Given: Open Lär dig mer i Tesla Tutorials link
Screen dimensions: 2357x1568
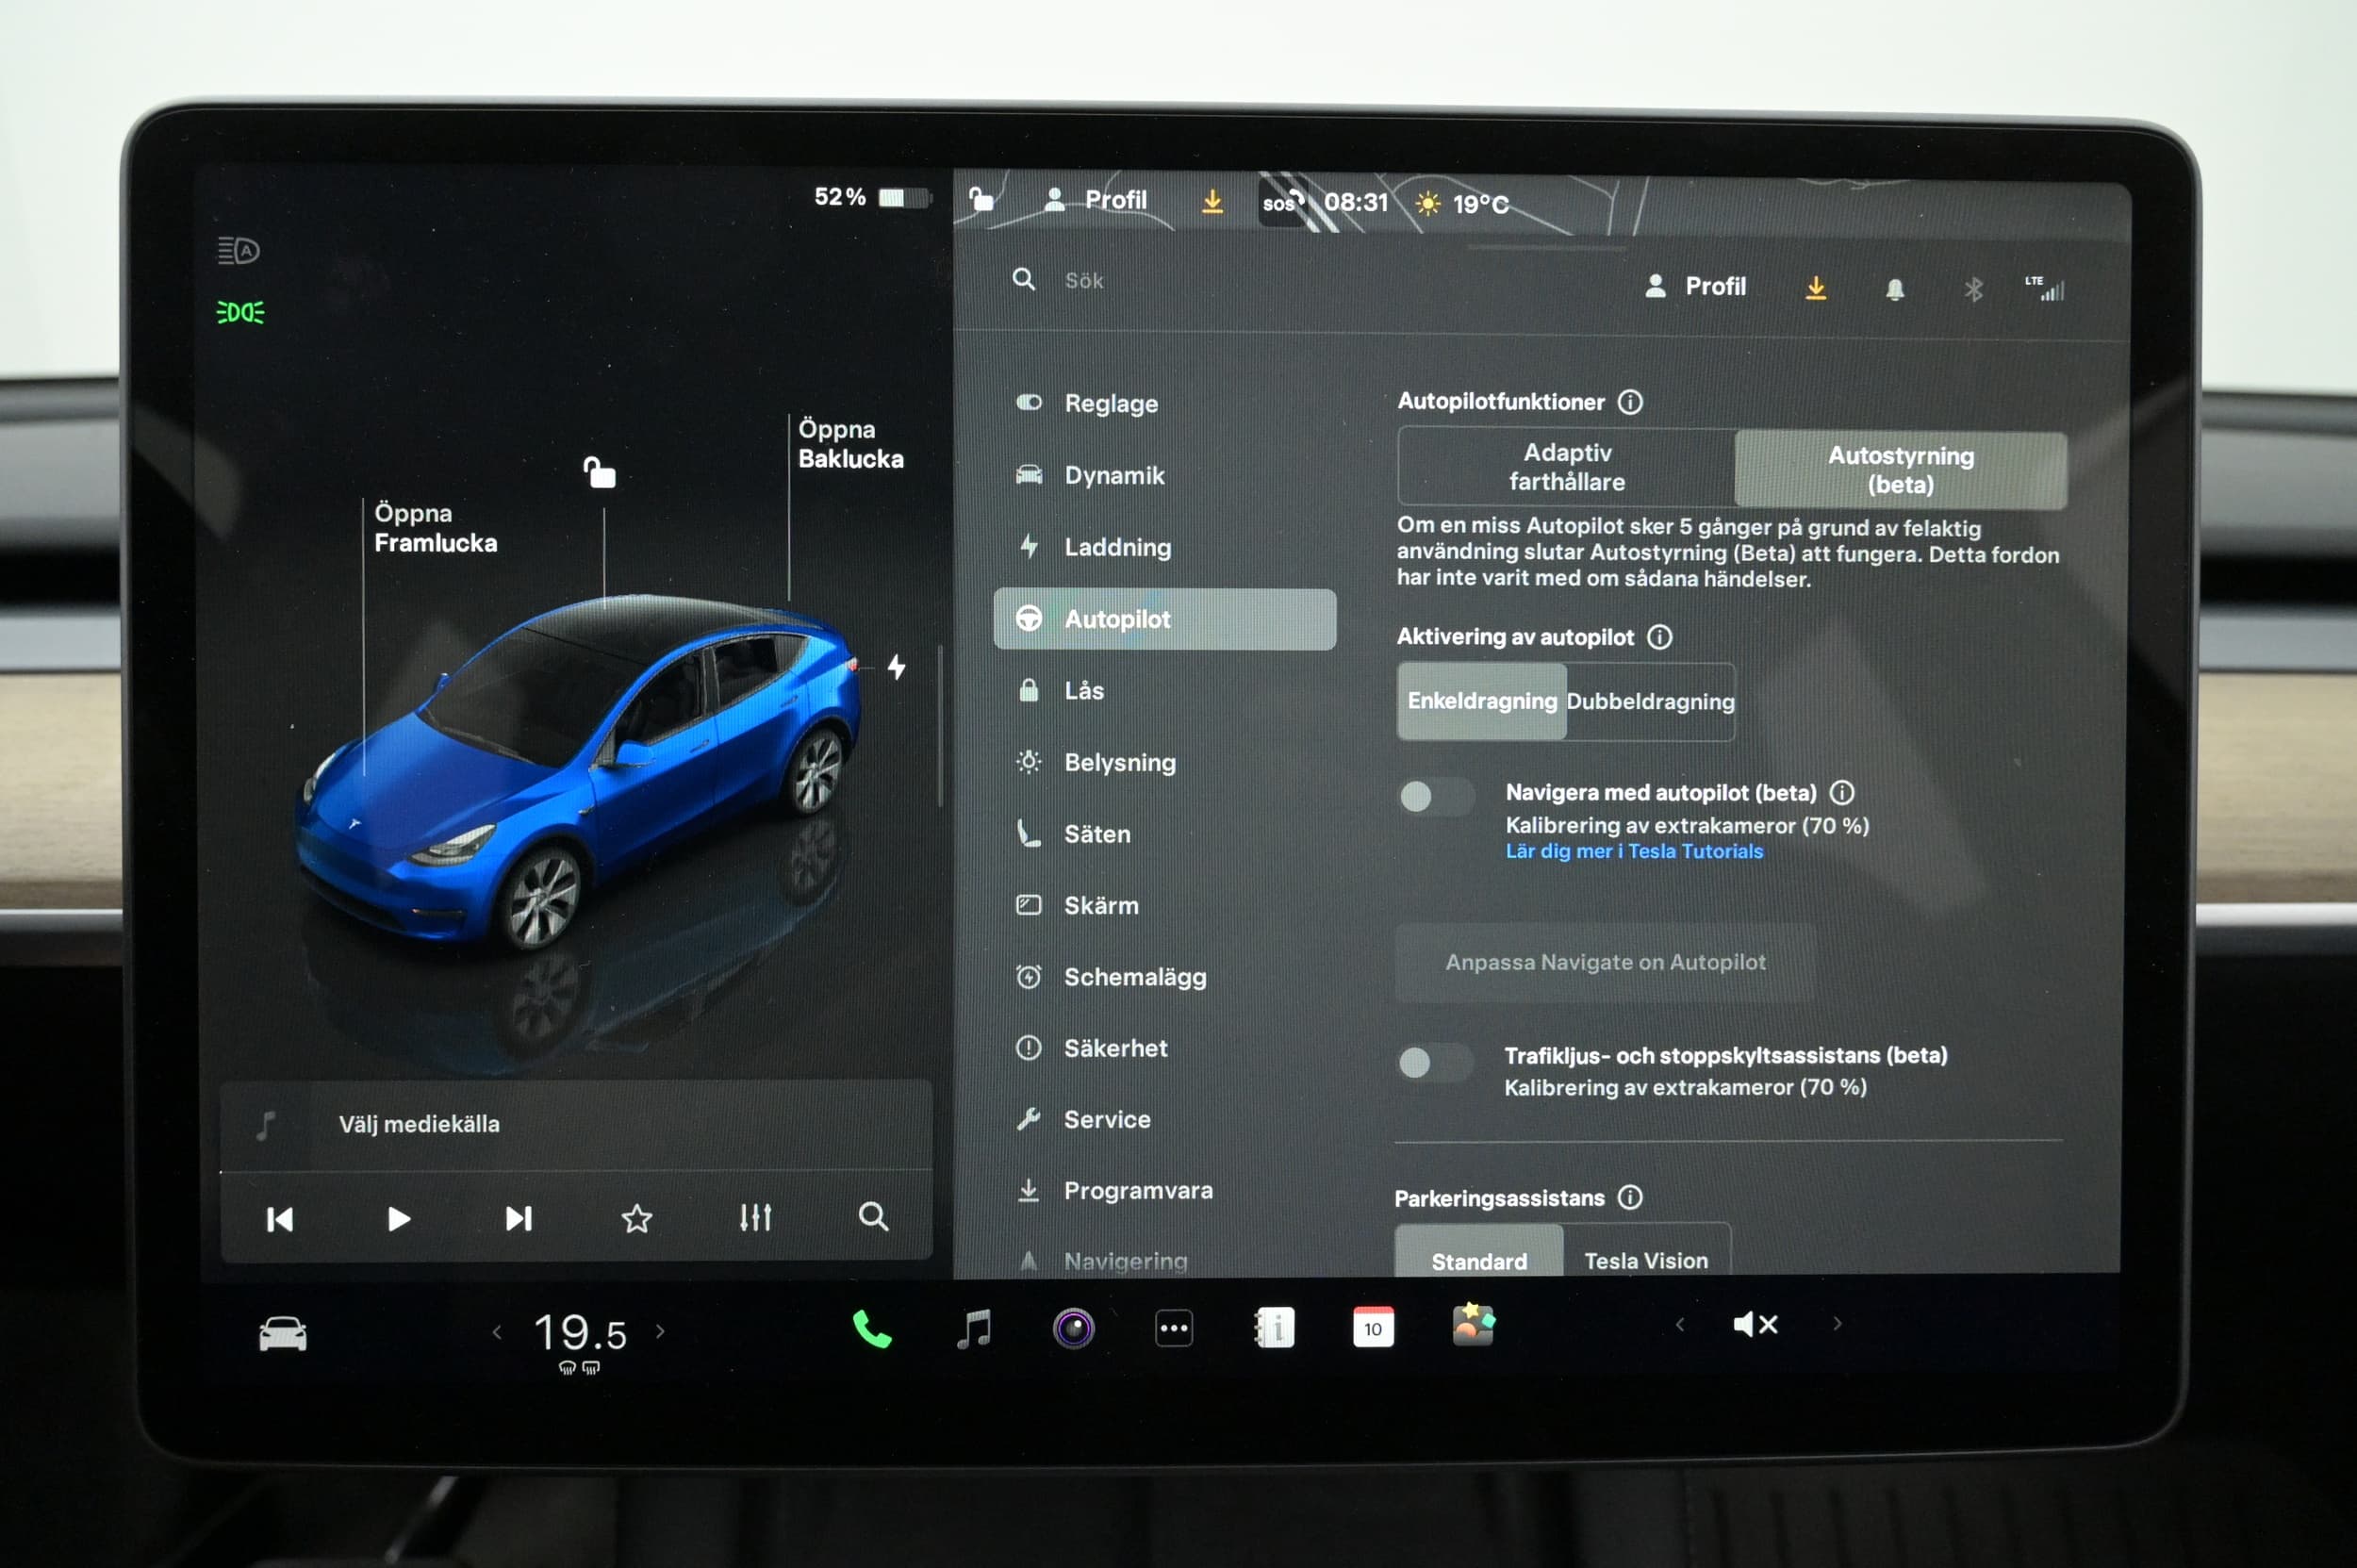Looking at the screenshot, I should pyautogui.click(x=1634, y=851).
